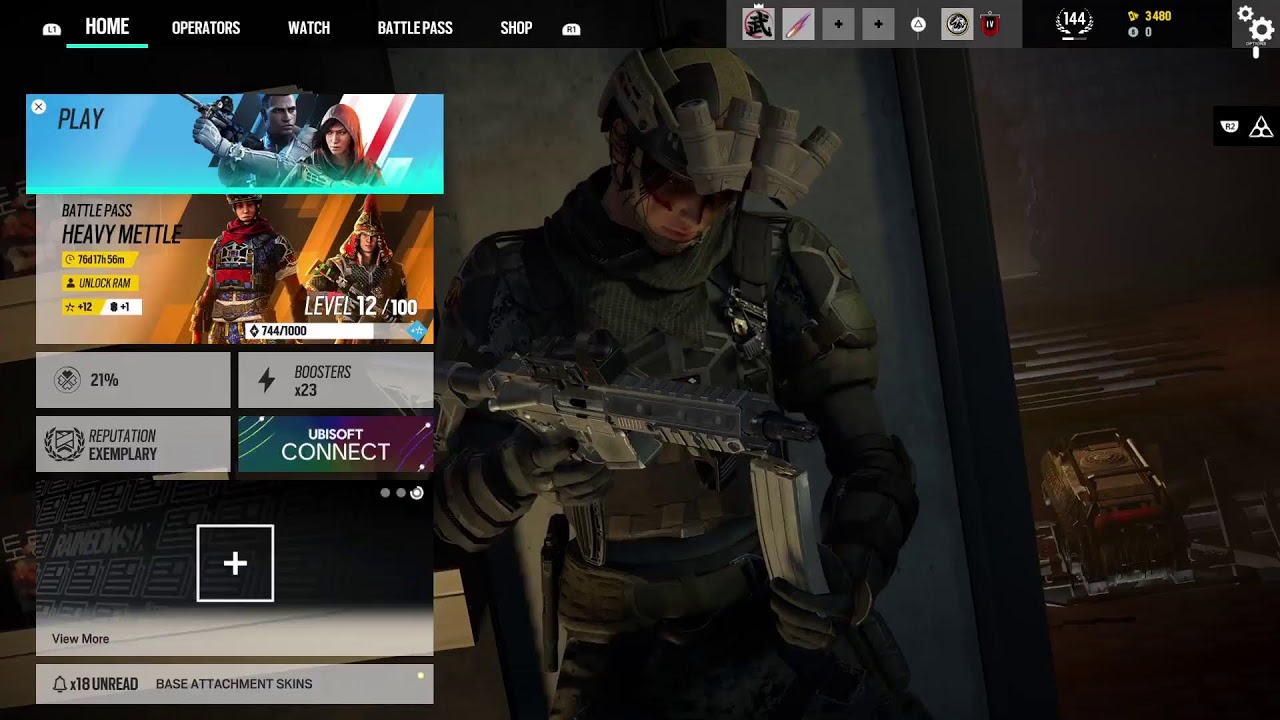
Task: Click the triangle squad prompt icon
Action: (x=918, y=24)
